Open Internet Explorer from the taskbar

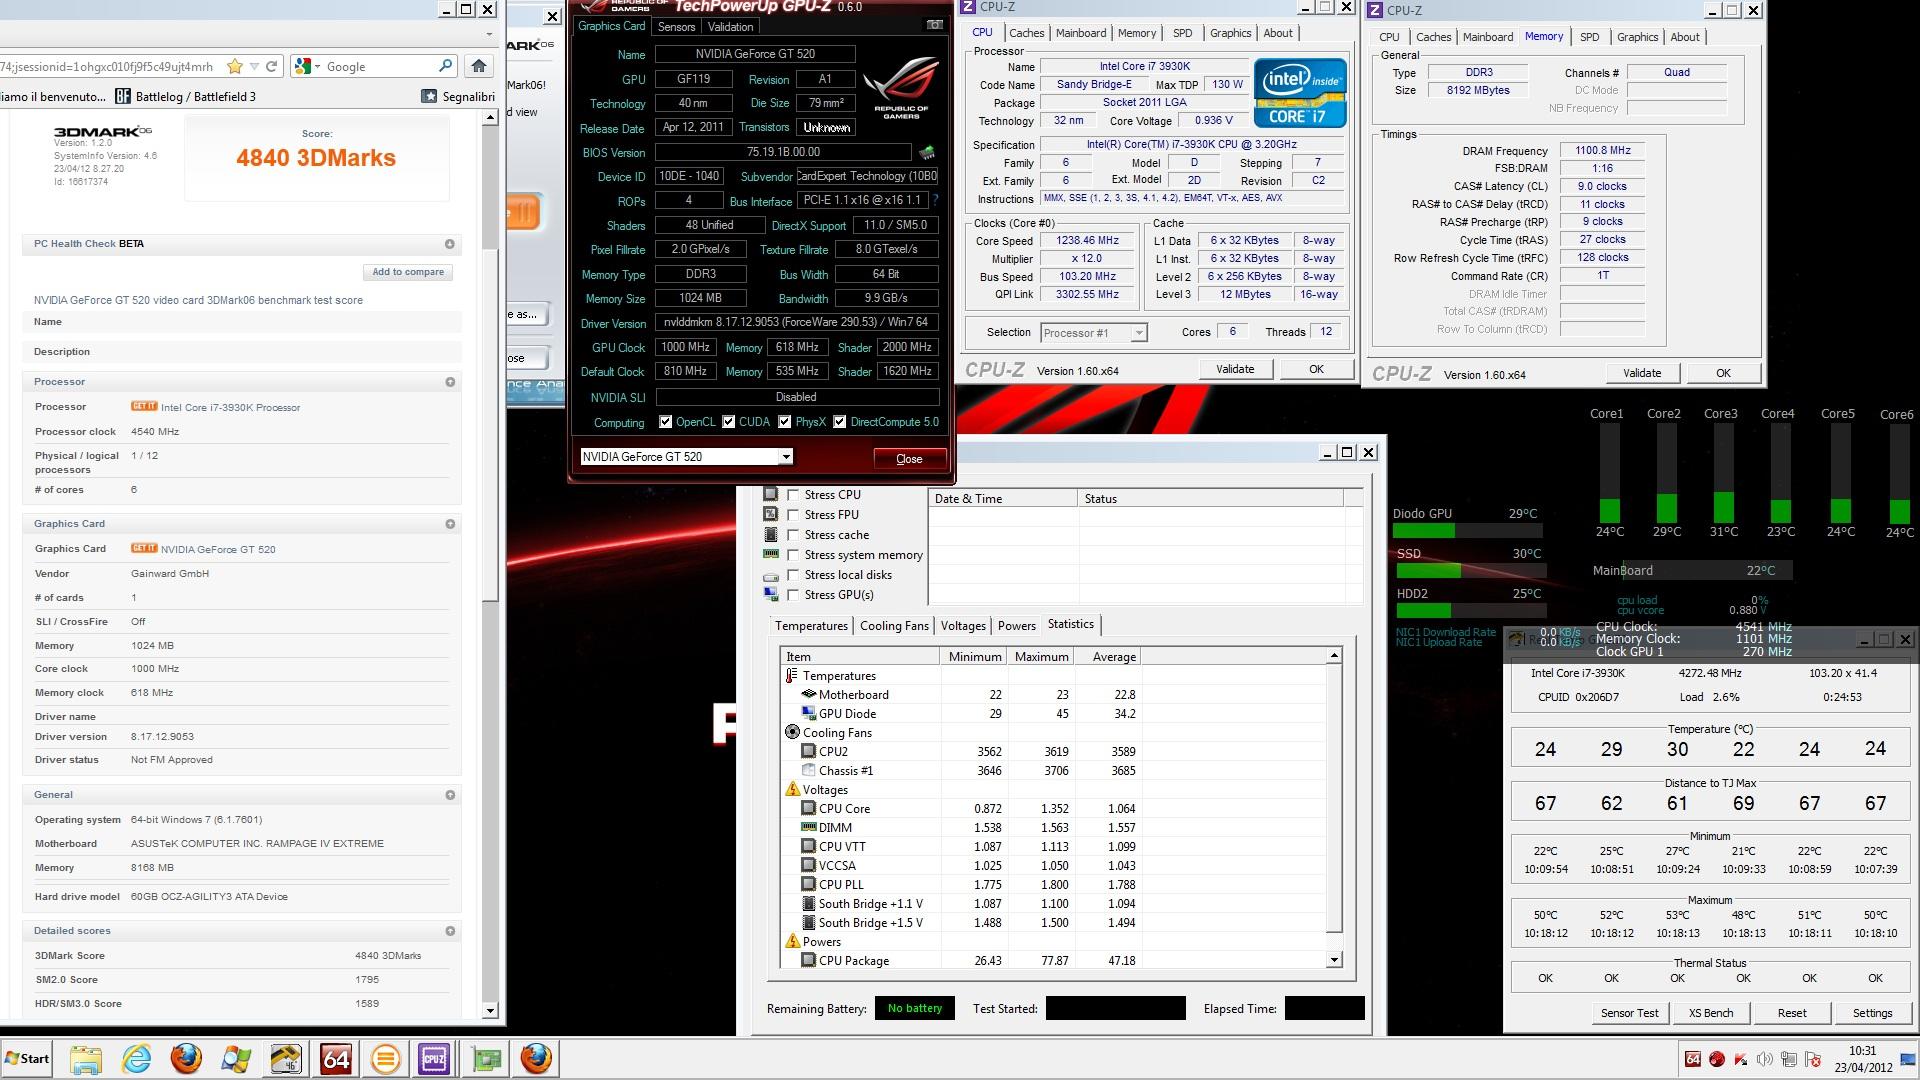(136, 1059)
